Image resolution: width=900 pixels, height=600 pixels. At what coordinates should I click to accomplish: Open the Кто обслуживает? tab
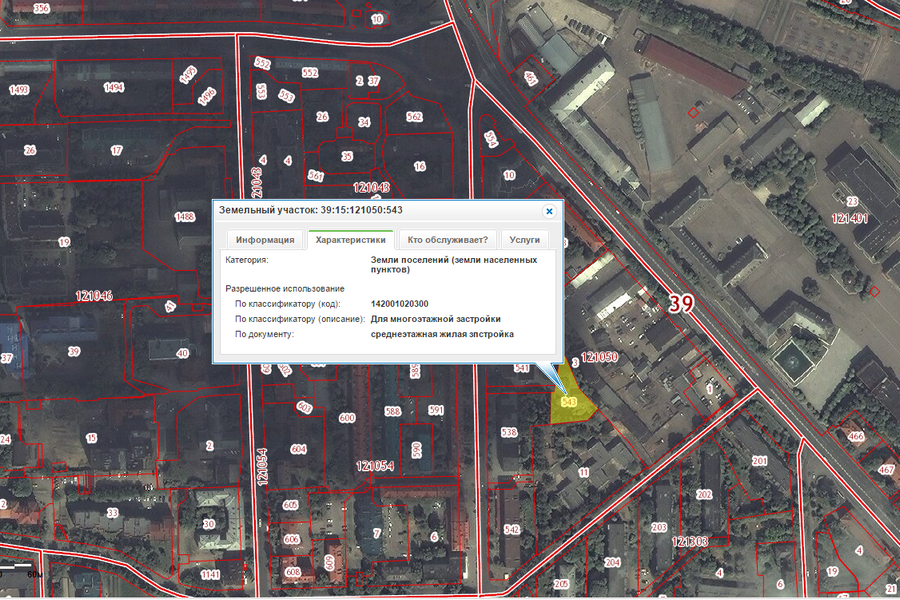(x=447, y=240)
